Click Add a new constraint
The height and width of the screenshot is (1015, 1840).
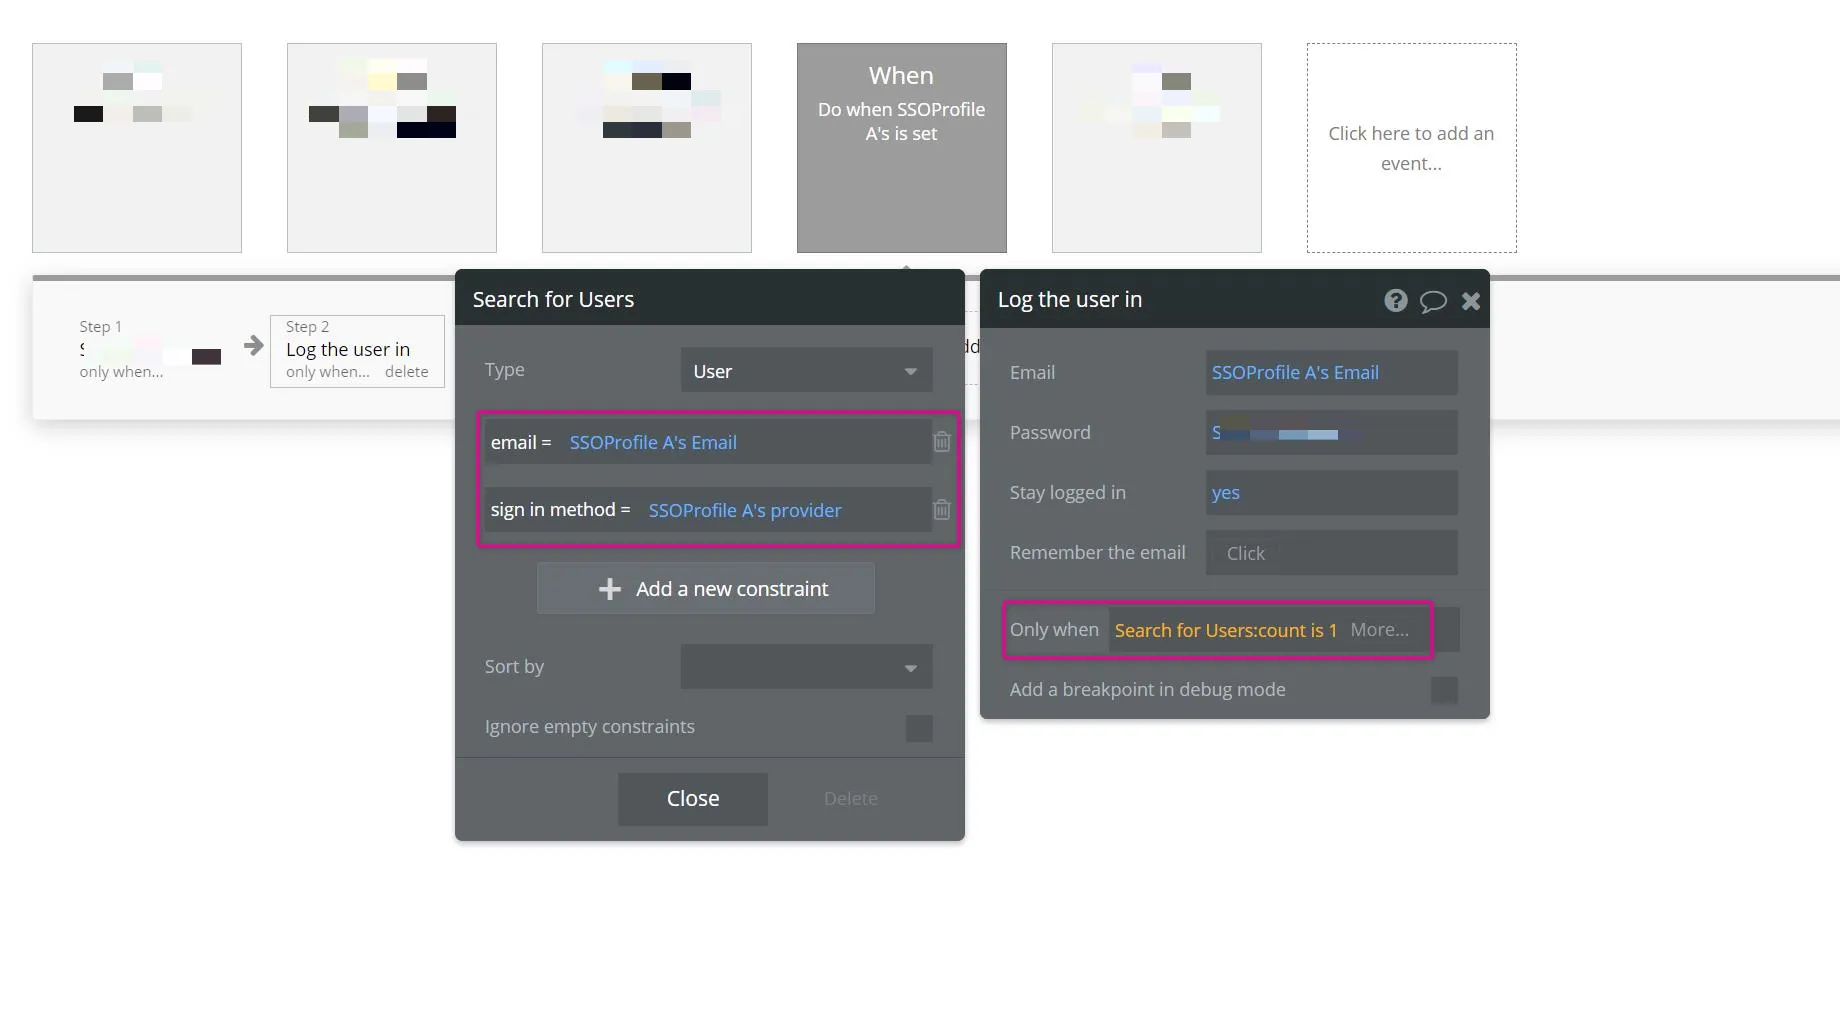(x=706, y=589)
